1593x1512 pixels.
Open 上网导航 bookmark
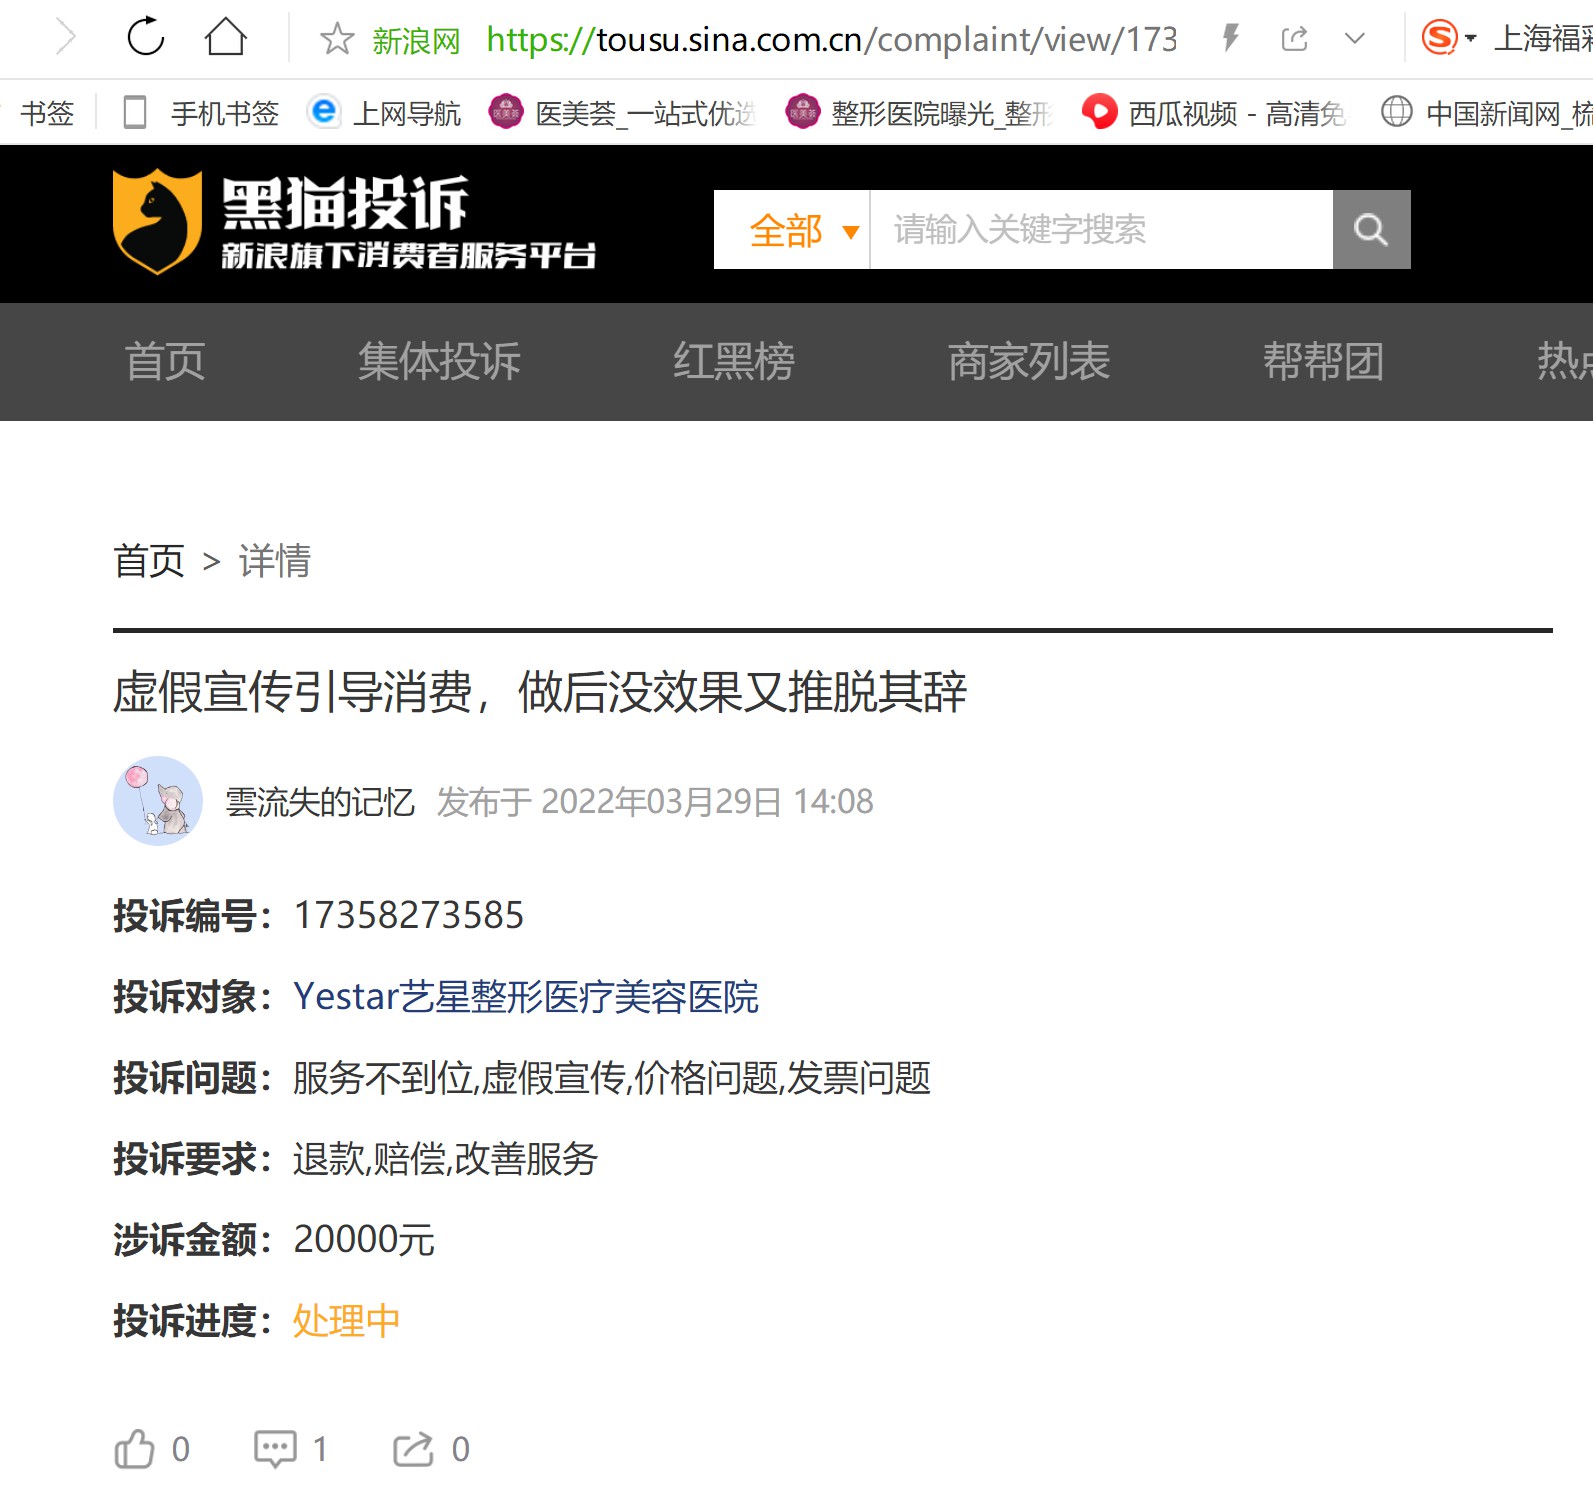coord(385,113)
